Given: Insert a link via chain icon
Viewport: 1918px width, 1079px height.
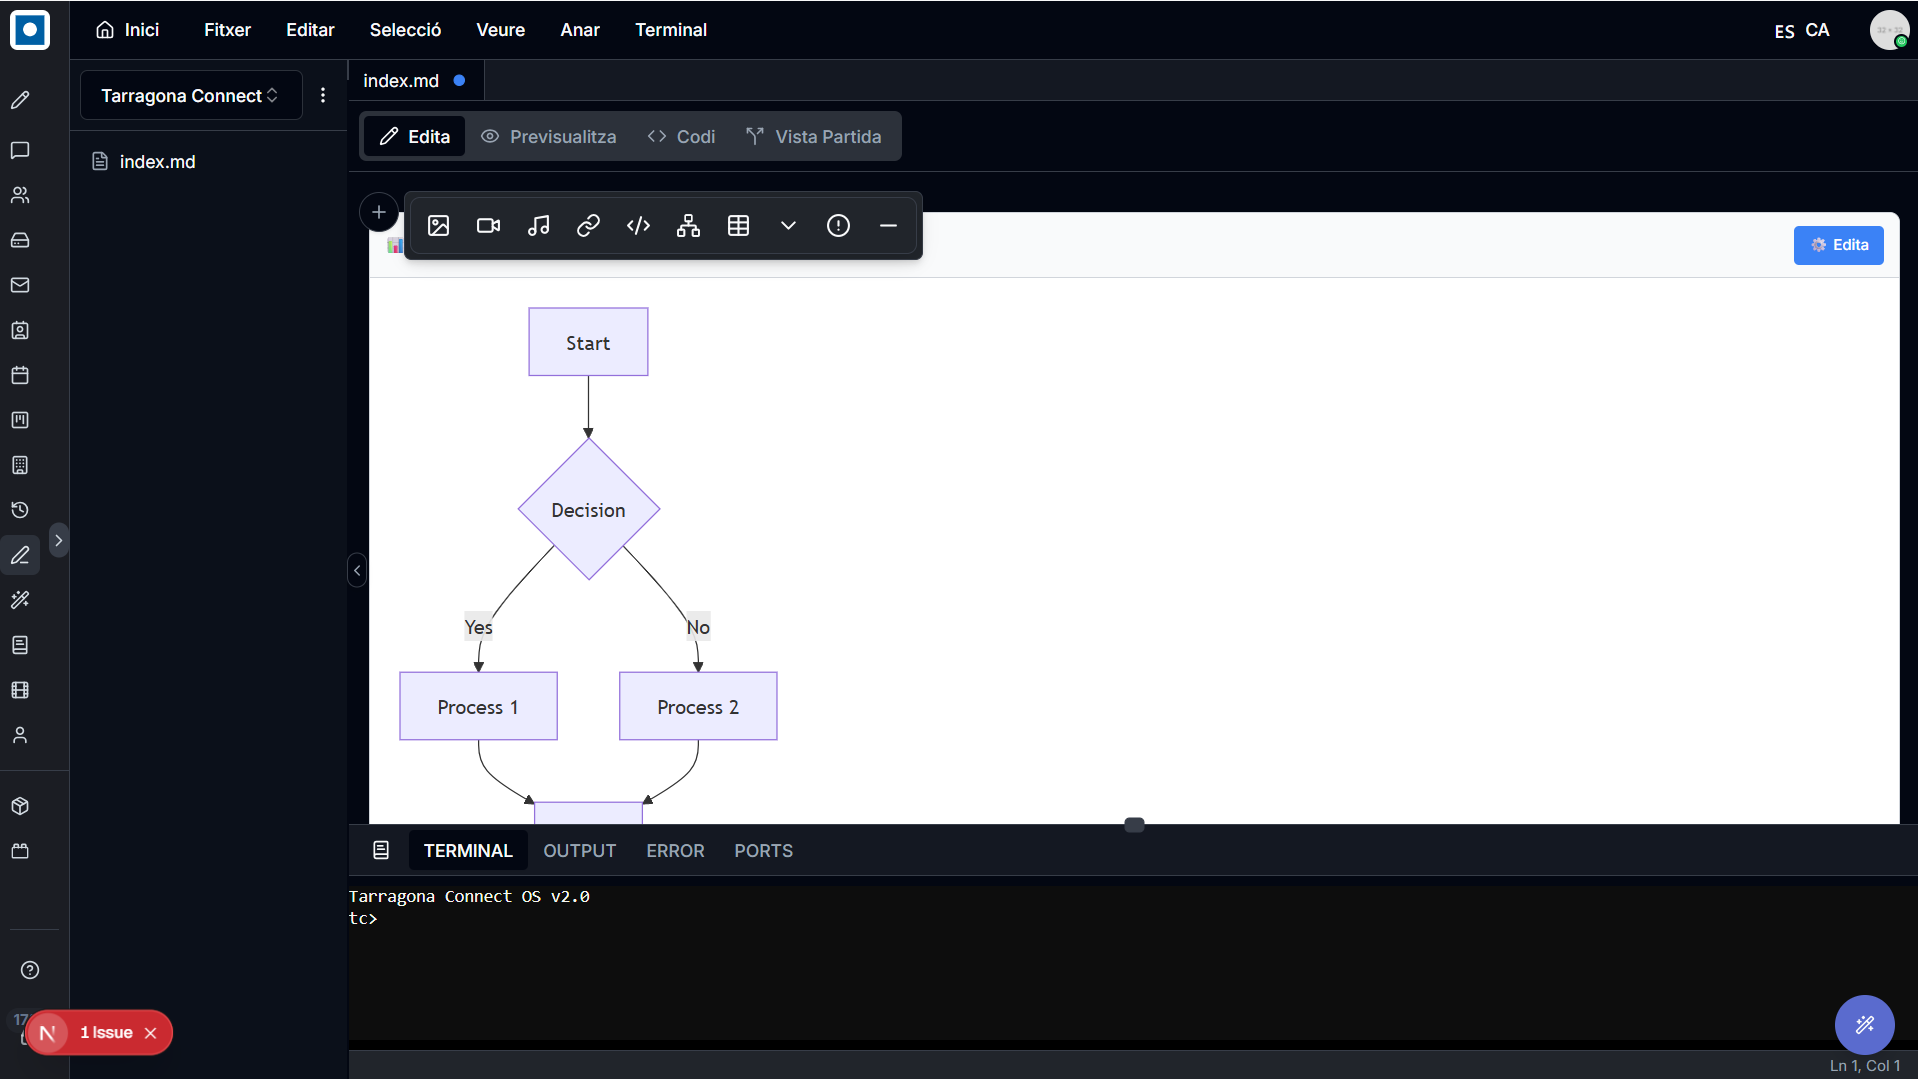Looking at the screenshot, I should point(588,226).
